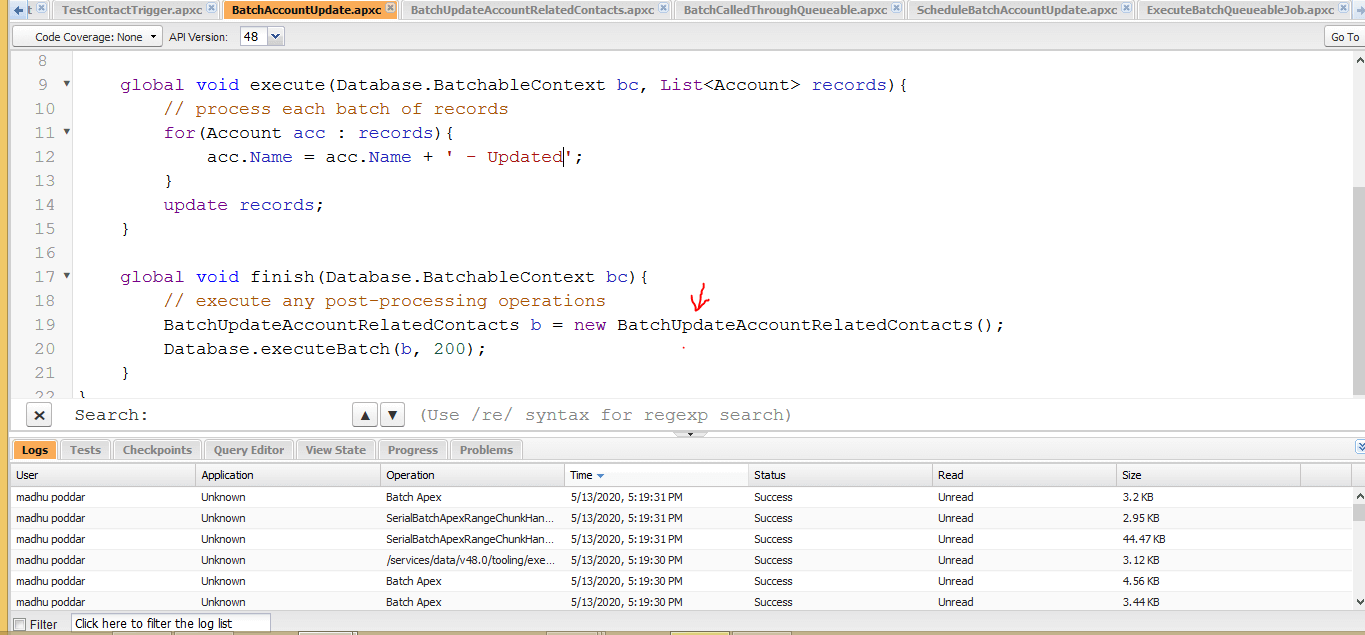
Task: Close the TestContactTrigger.apxc tab
Action: [x=210, y=9]
